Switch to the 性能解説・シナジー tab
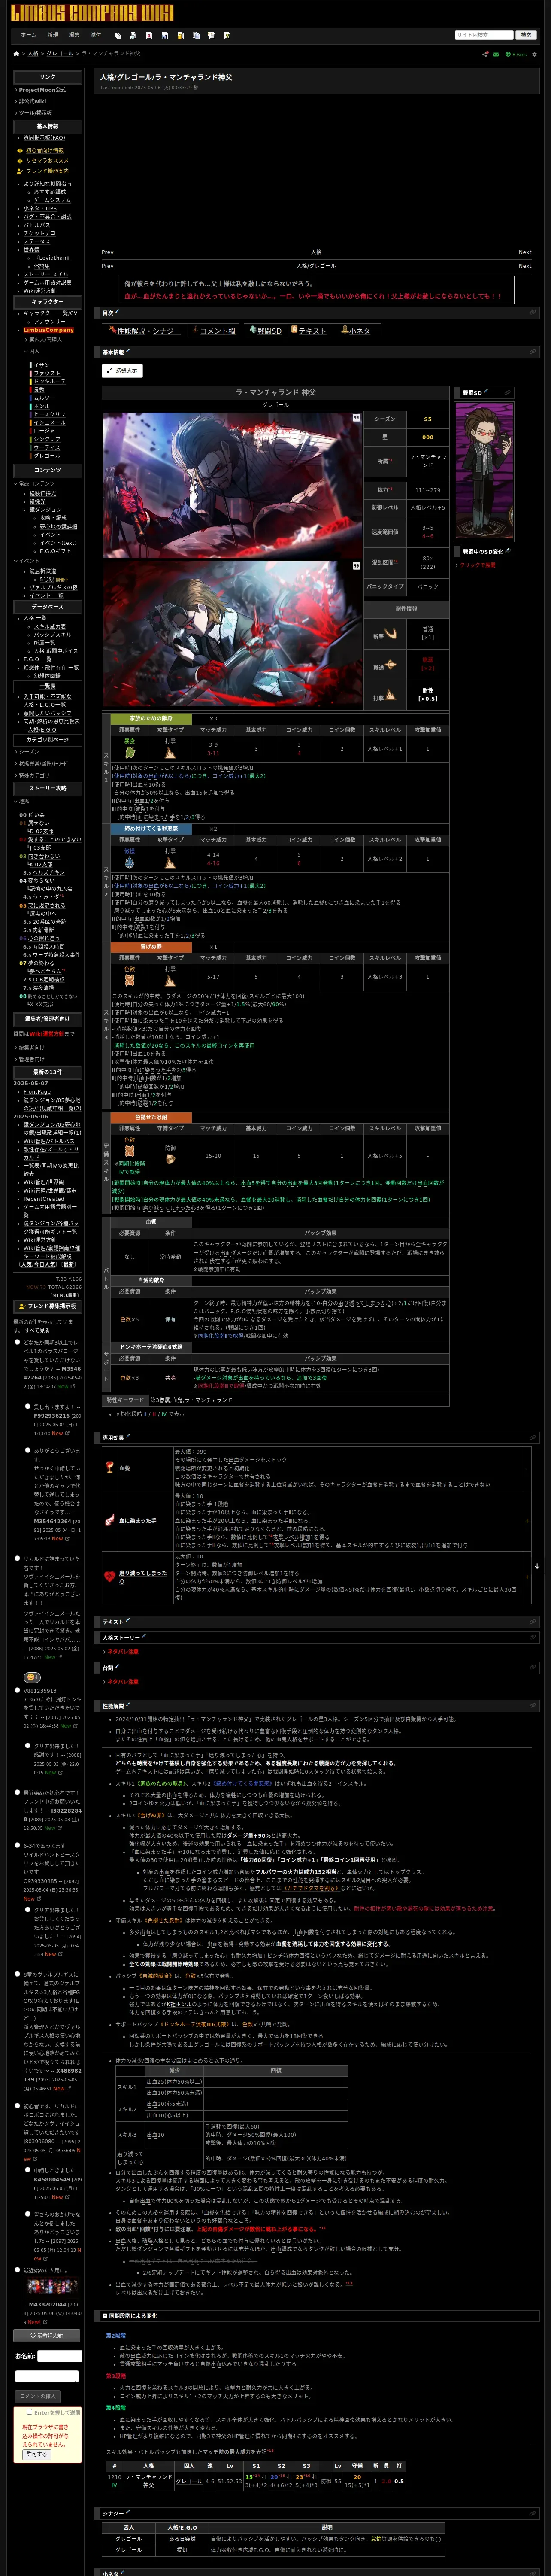This screenshot has width=551, height=2576. pyautogui.click(x=145, y=331)
